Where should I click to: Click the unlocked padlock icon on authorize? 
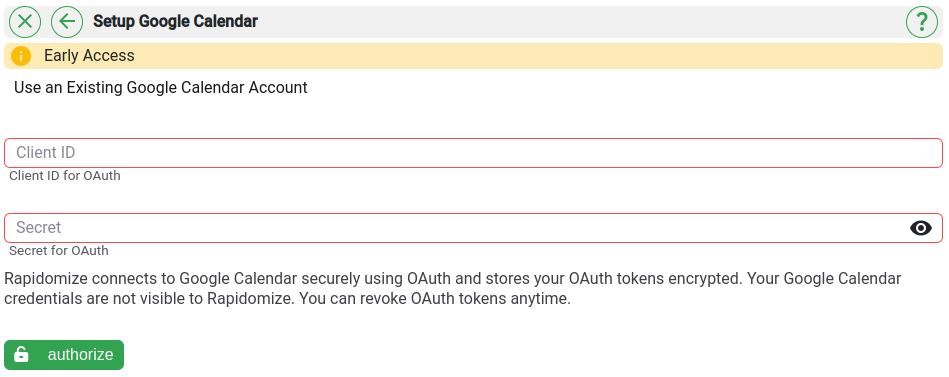pyautogui.click(x=21, y=355)
